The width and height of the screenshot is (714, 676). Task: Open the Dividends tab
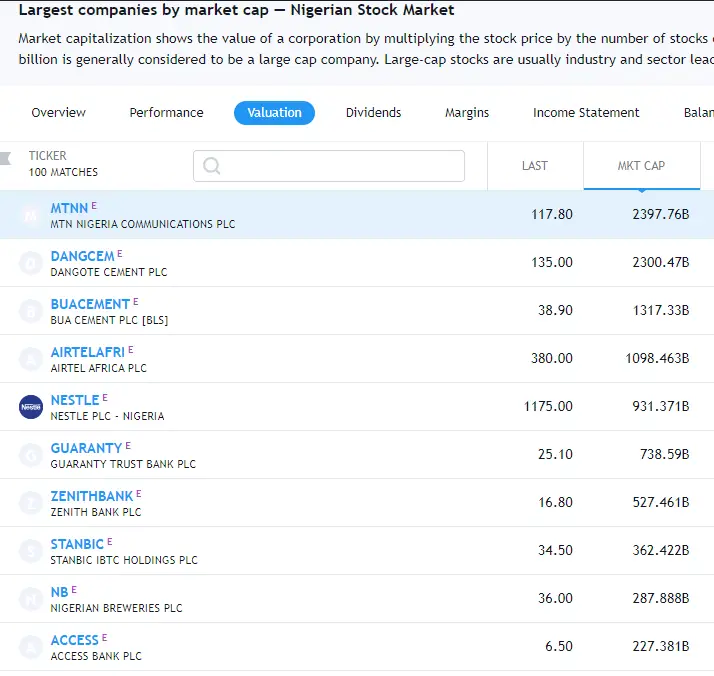tap(373, 112)
